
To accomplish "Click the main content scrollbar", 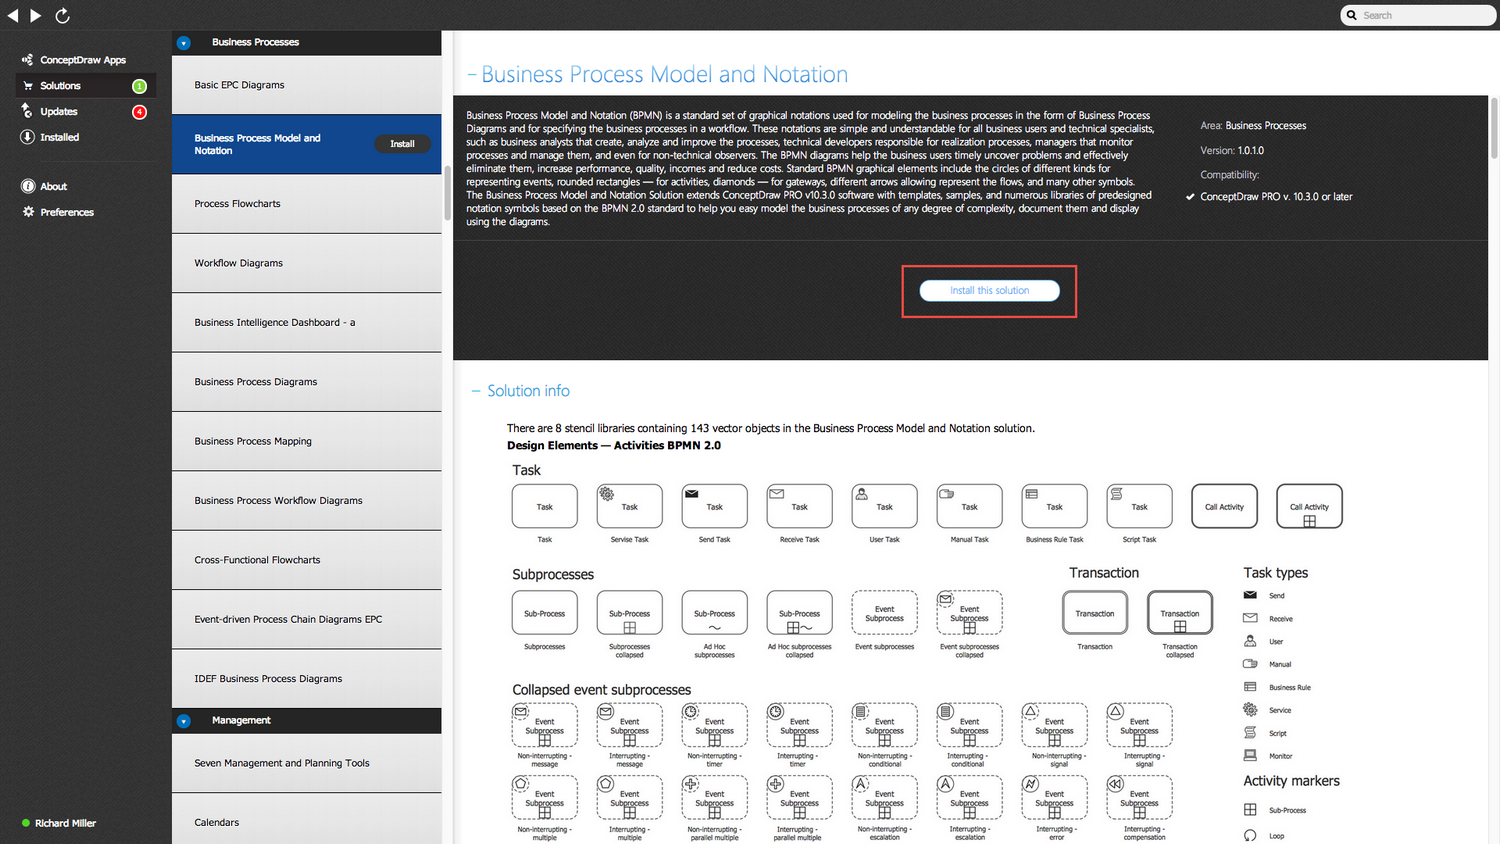I will pyautogui.click(x=1494, y=128).
